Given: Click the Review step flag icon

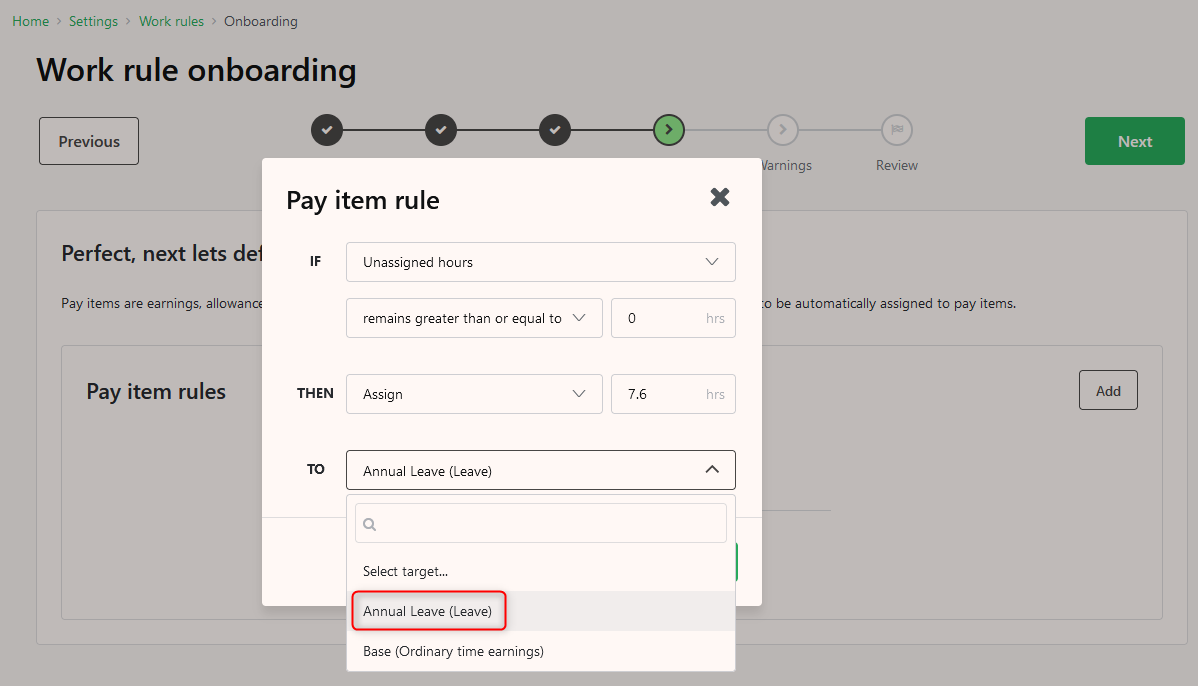Looking at the screenshot, I should 897,130.
